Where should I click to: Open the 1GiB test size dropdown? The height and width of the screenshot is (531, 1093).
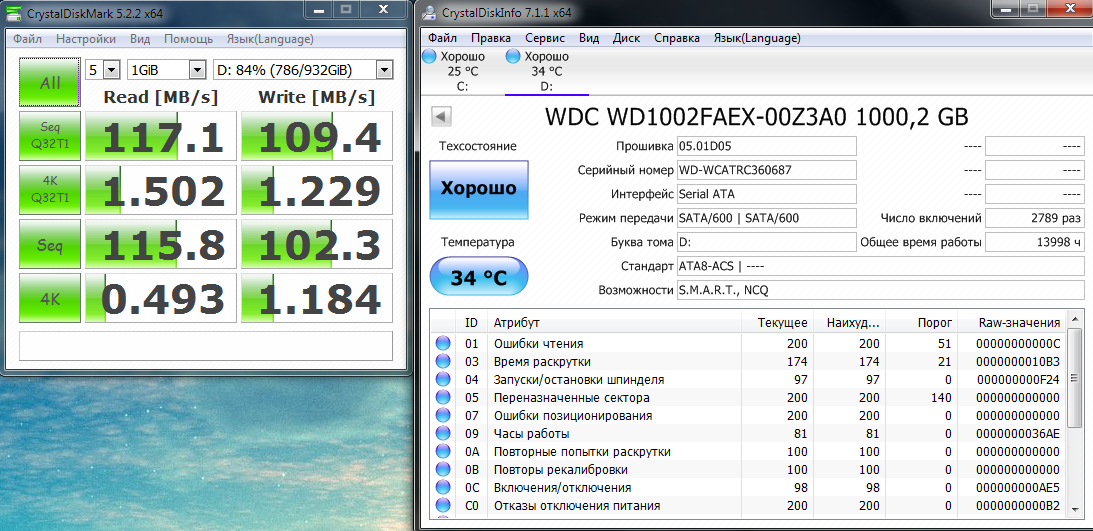tap(167, 70)
